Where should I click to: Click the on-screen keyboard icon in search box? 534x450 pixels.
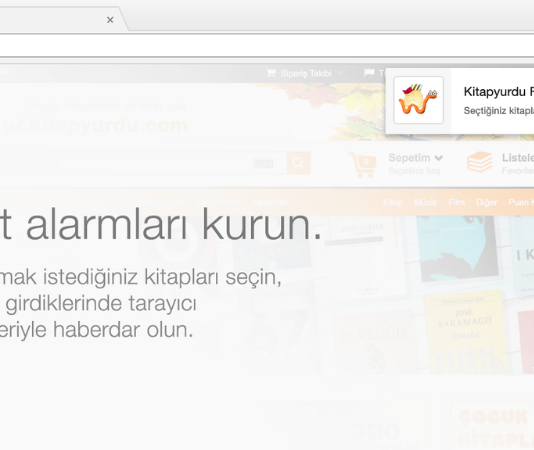coord(263,163)
